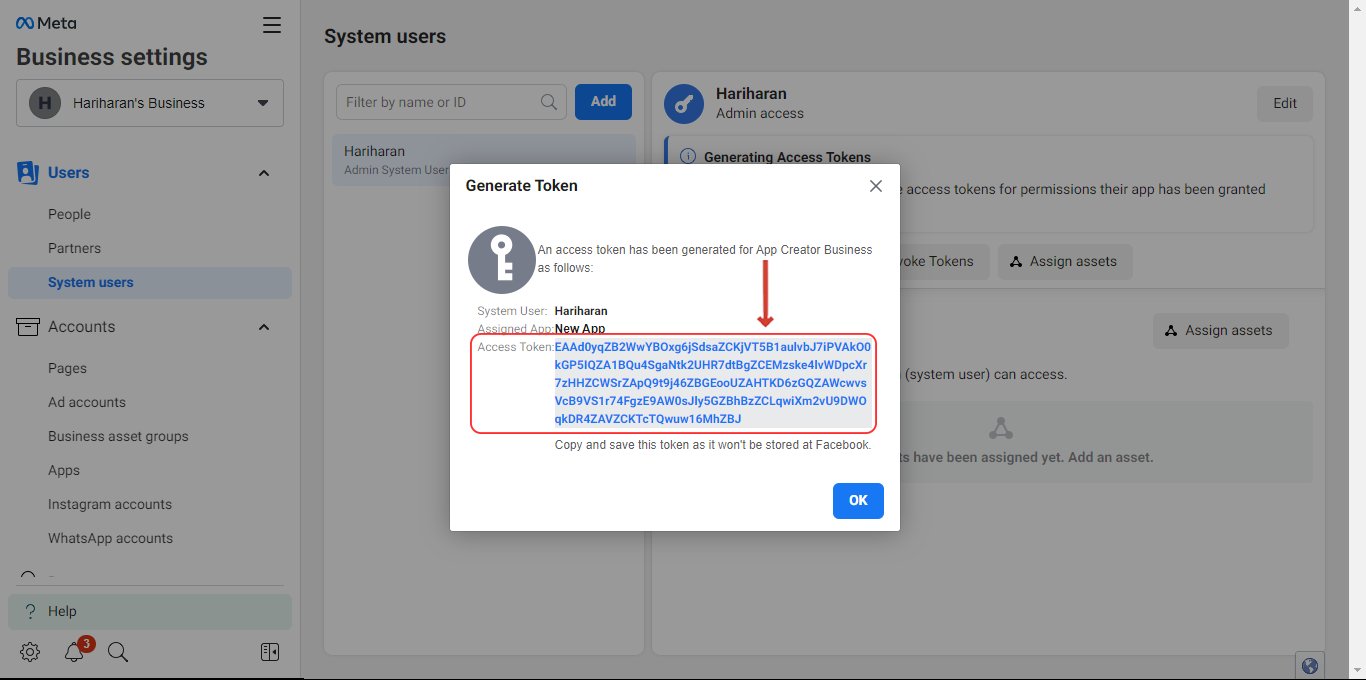Open Ad accounts in sidebar
The image size is (1366, 680).
coord(87,402)
